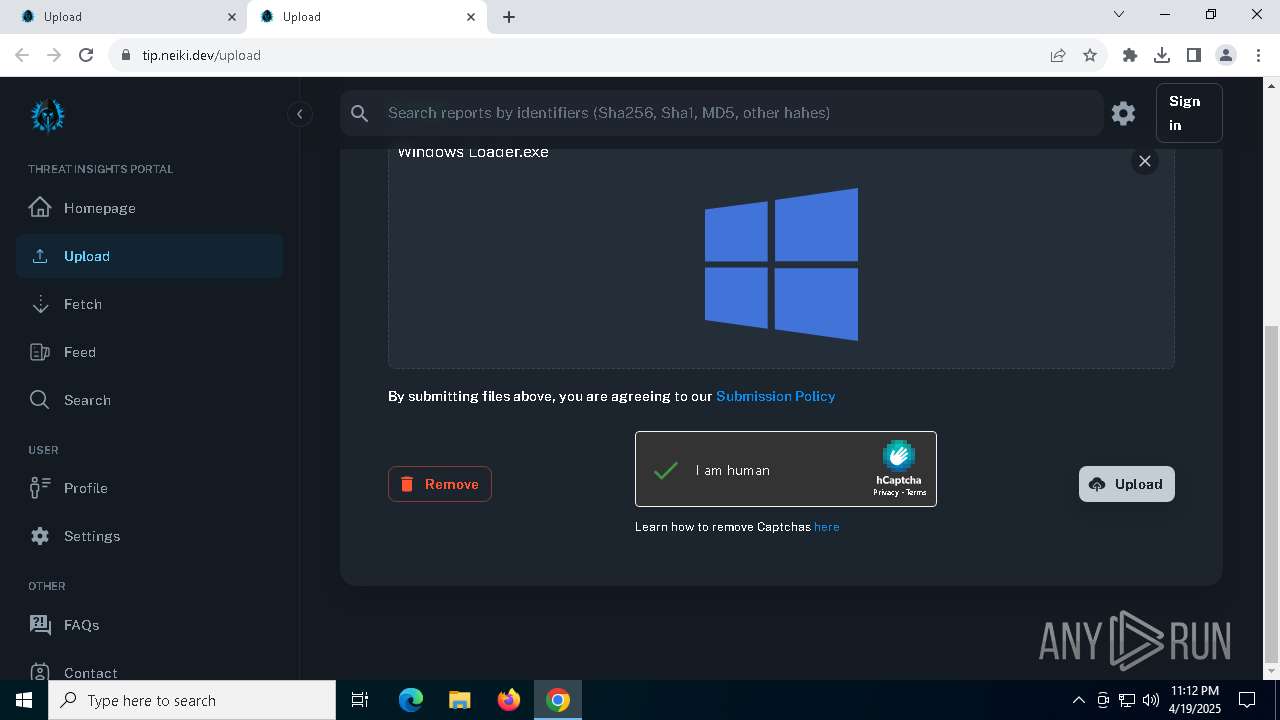Open Chrome three-dot menu
The height and width of the screenshot is (720, 1280).
coord(1258,55)
